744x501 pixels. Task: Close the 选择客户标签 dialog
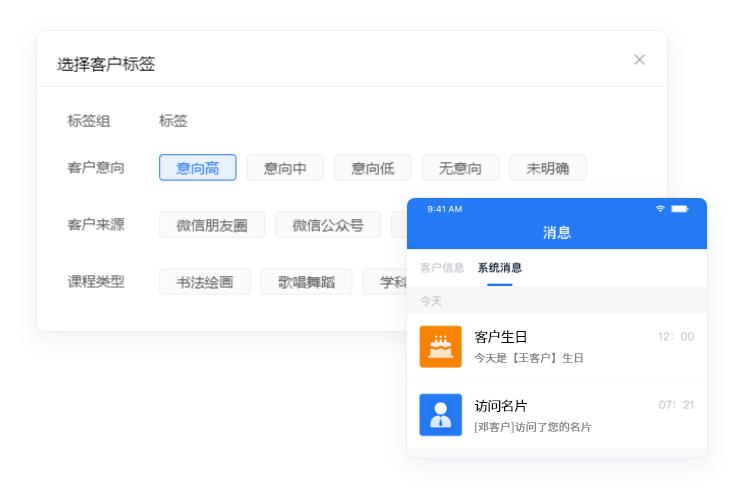click(x=639, y=60)
